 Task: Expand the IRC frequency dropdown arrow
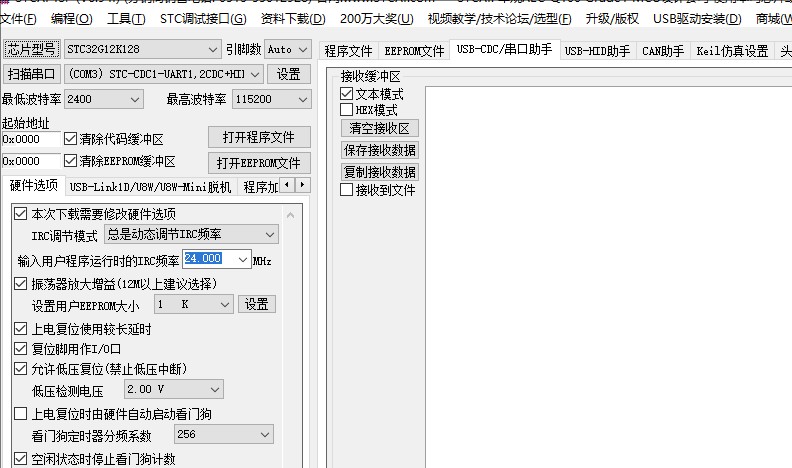pyautogui.click(x=243, y=259)
